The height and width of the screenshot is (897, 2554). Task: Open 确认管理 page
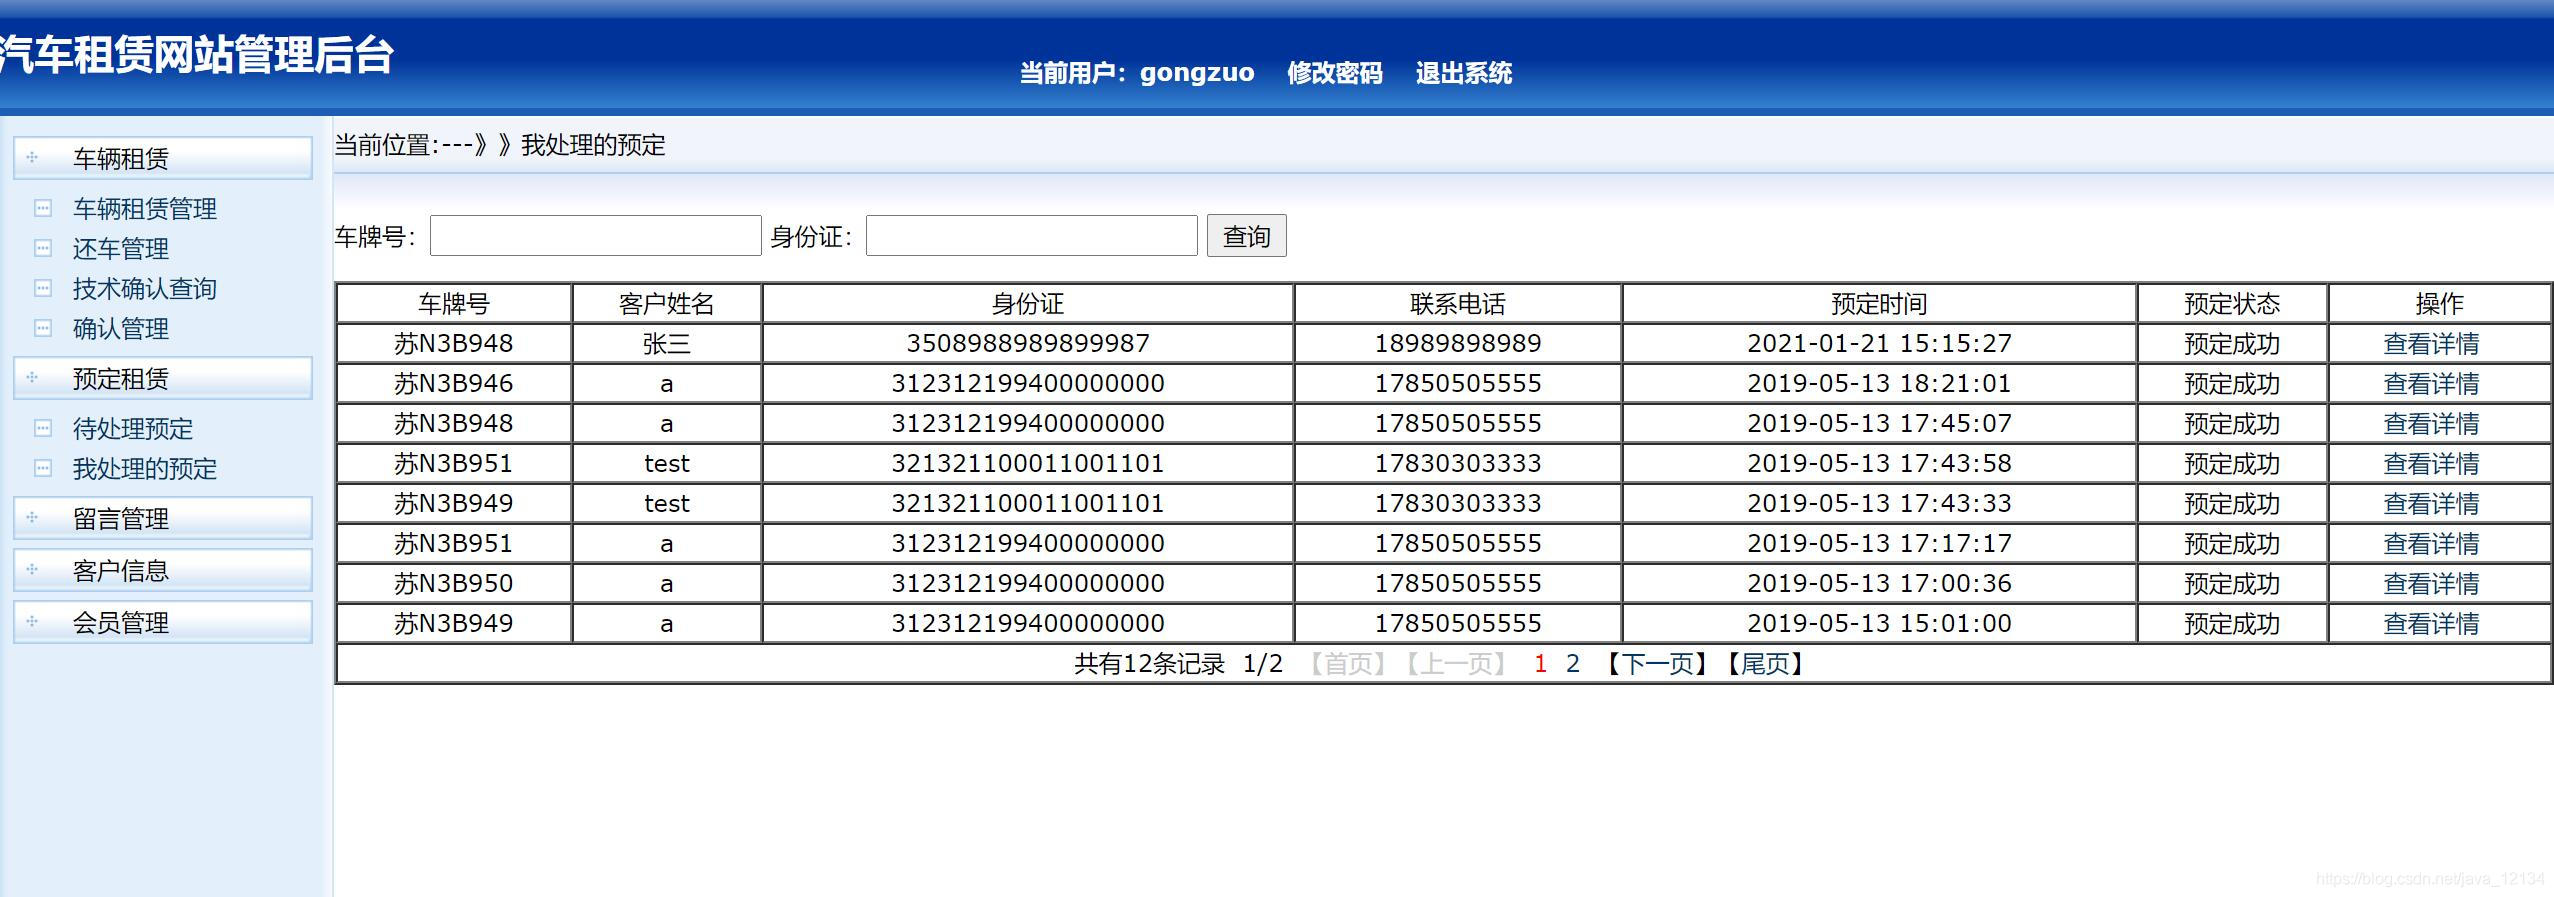(x=121, y=328)
